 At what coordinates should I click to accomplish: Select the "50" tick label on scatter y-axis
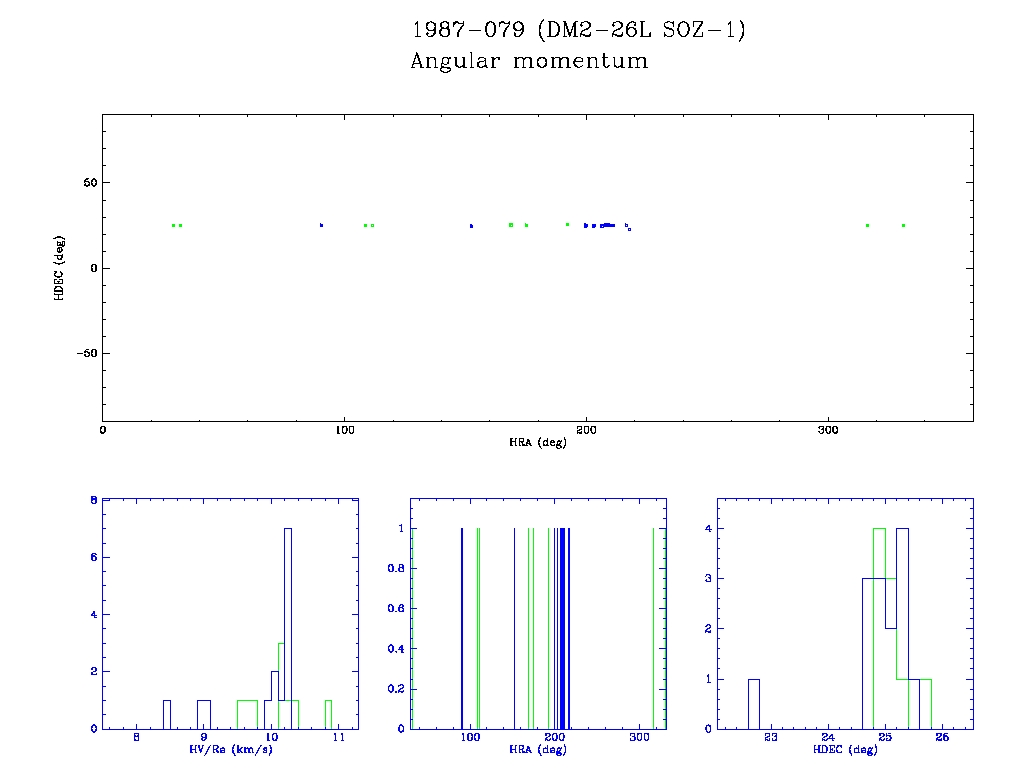pyautogui.click(x=89, y=183)
